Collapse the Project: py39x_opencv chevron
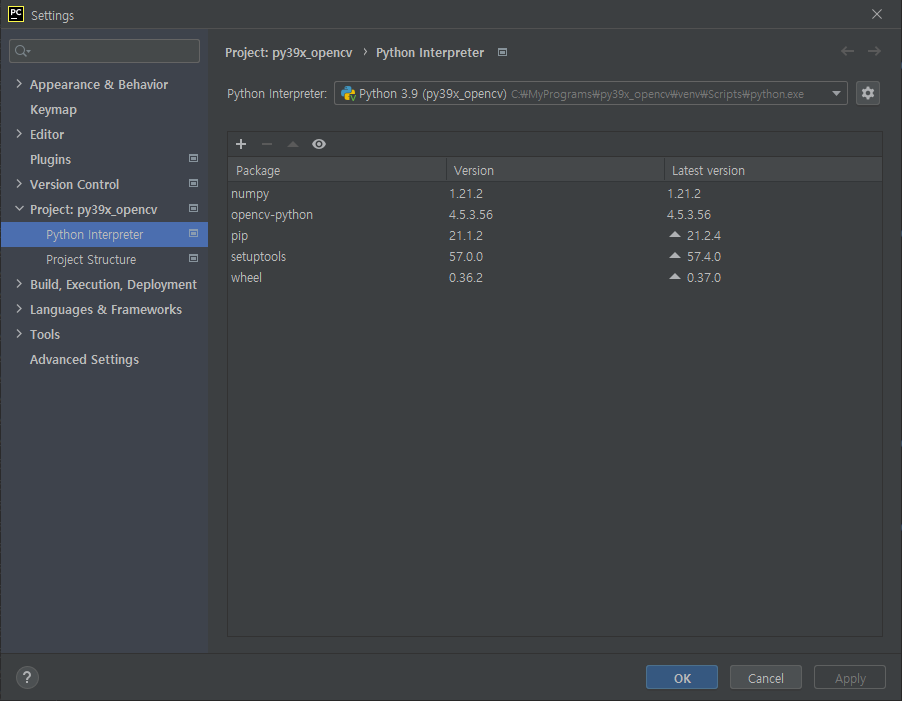 pos(19,209)
